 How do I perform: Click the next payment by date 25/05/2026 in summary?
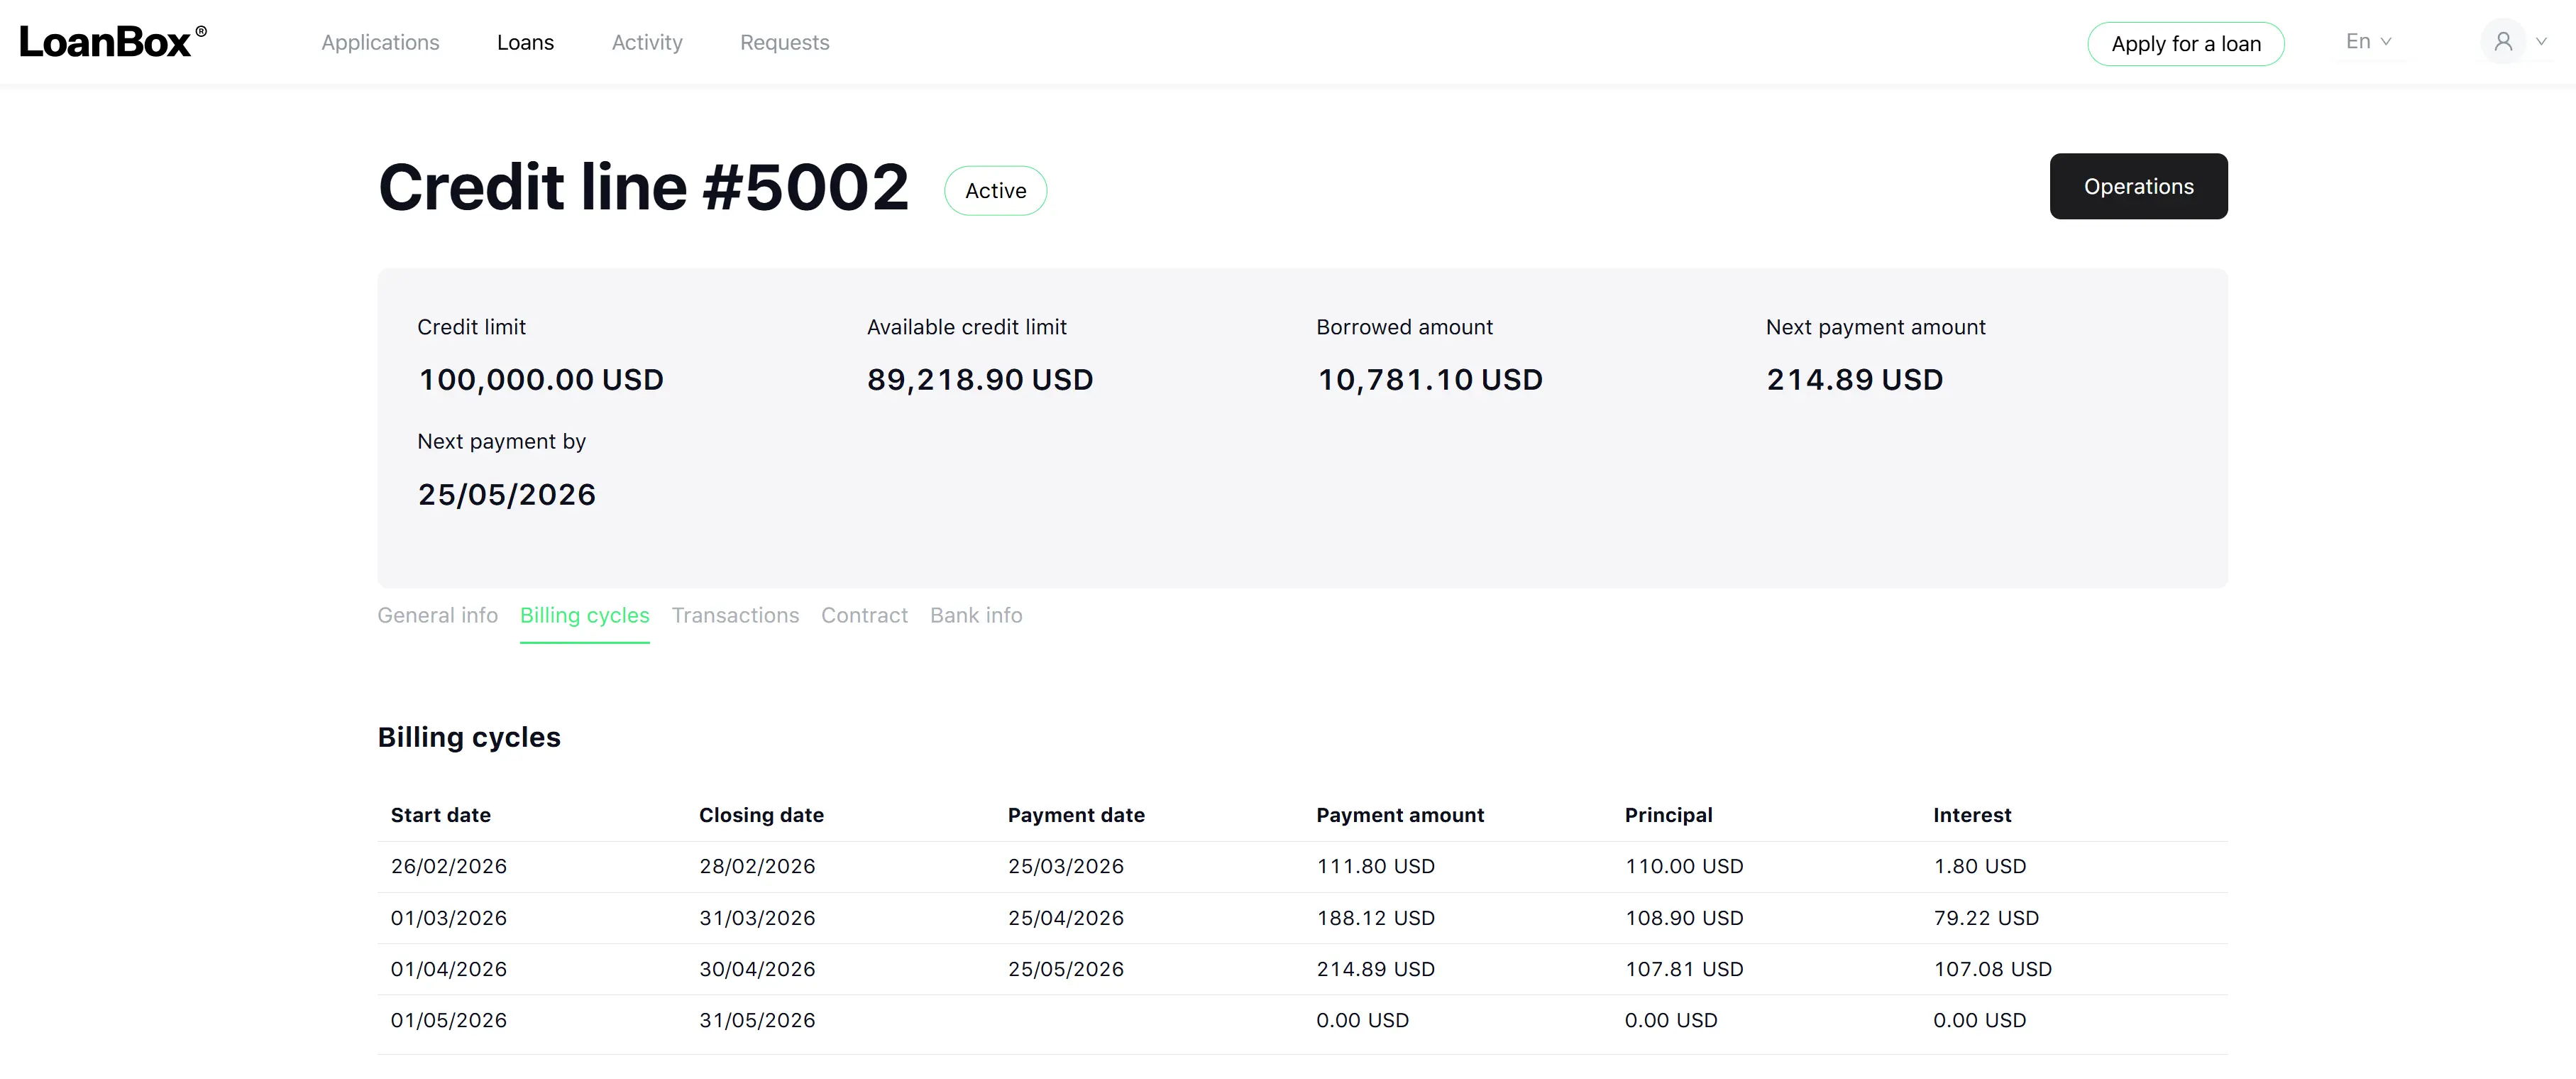click(x=507, y=494)
